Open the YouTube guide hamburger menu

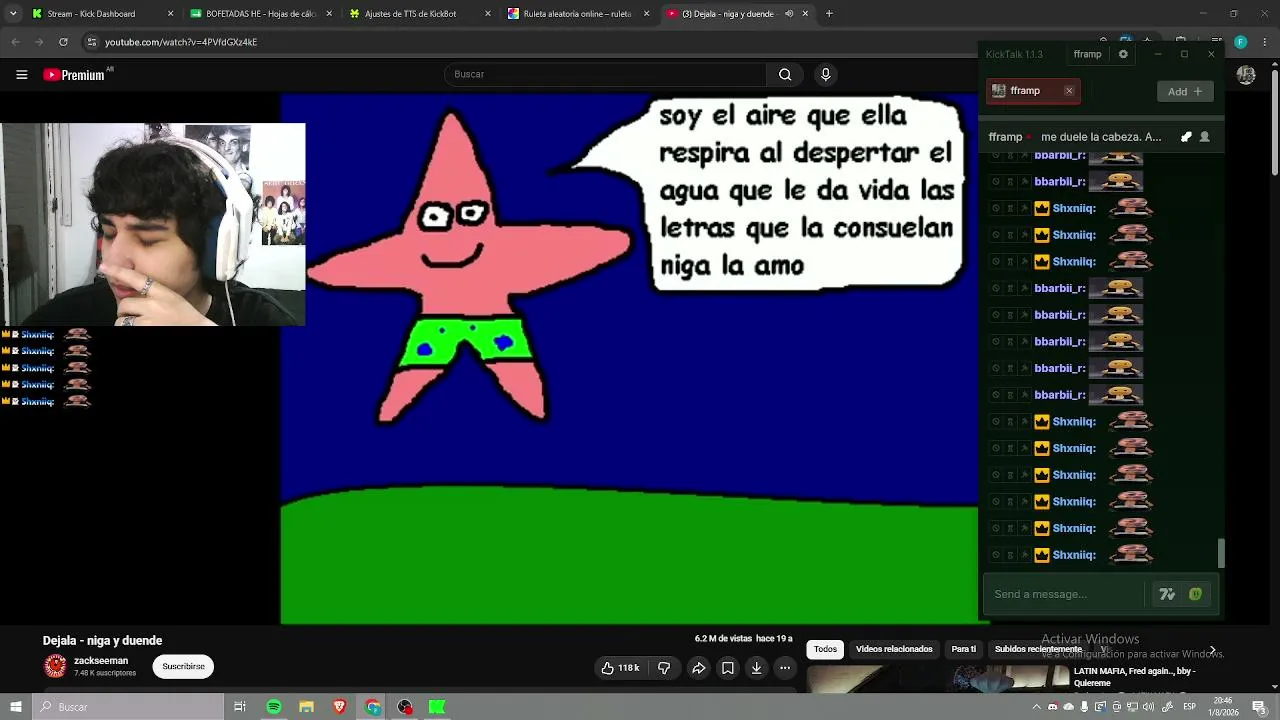[x=21, y=74]
